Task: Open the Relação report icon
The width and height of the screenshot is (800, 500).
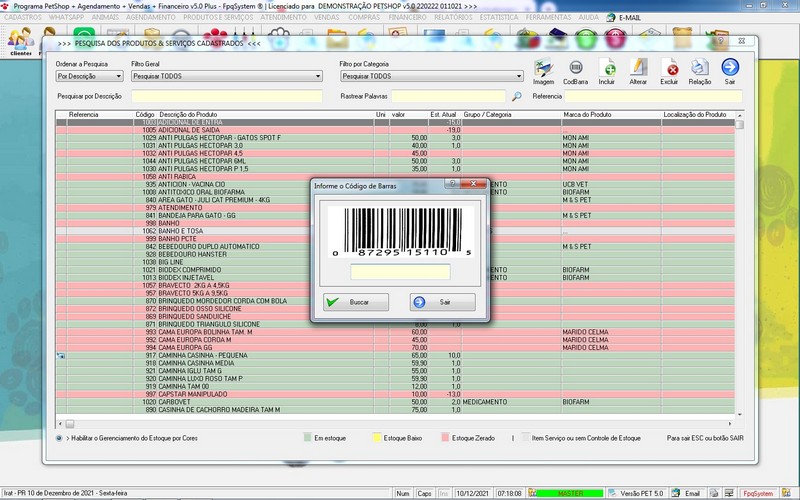Action: [x=699, y=71]
